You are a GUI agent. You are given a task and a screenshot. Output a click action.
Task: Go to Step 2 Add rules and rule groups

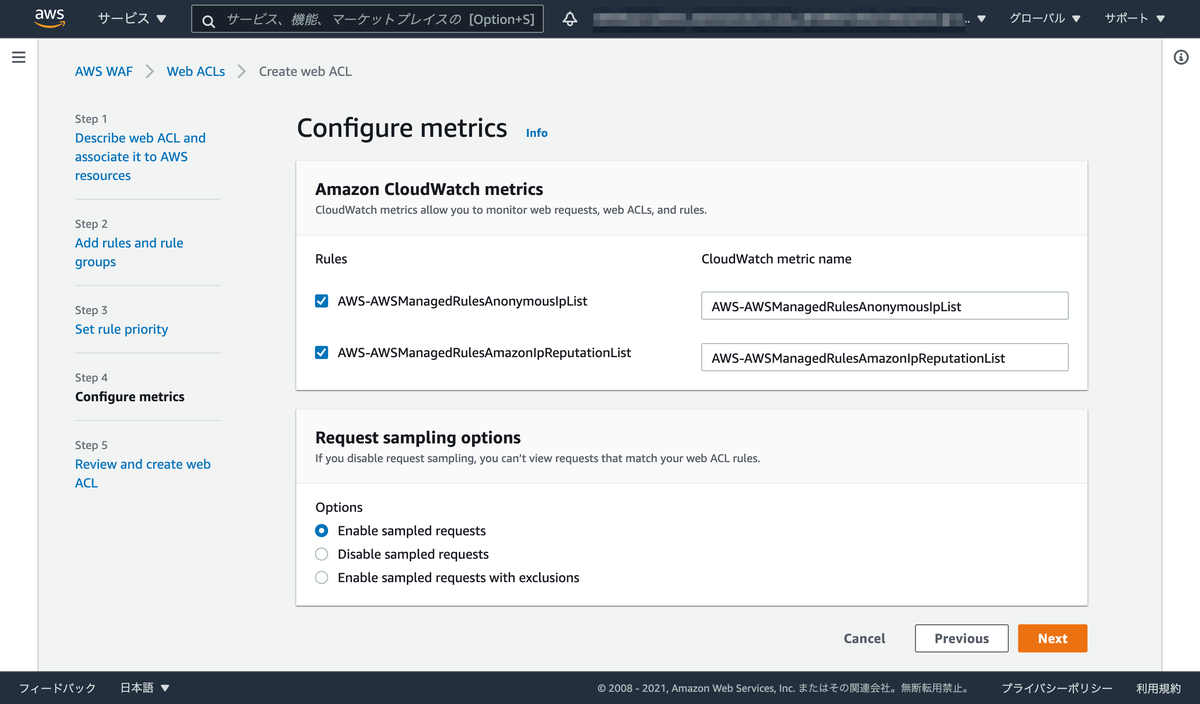(129, 252)
